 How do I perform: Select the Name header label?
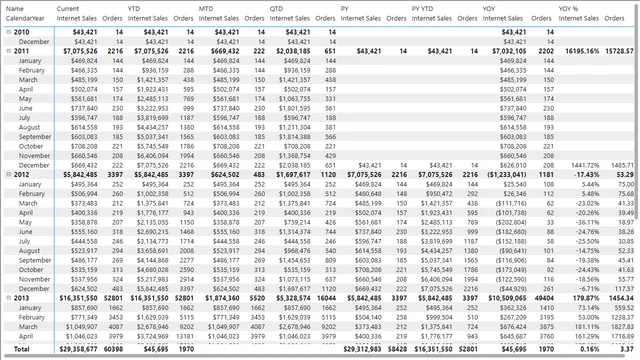(15, 9)
